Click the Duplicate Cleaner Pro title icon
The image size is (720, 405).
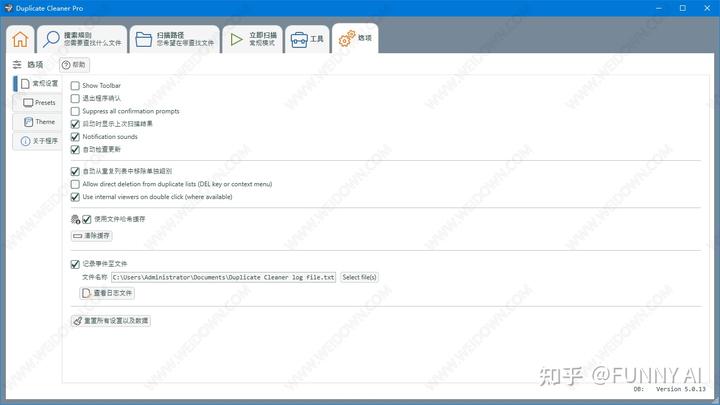tap(8, 8)
